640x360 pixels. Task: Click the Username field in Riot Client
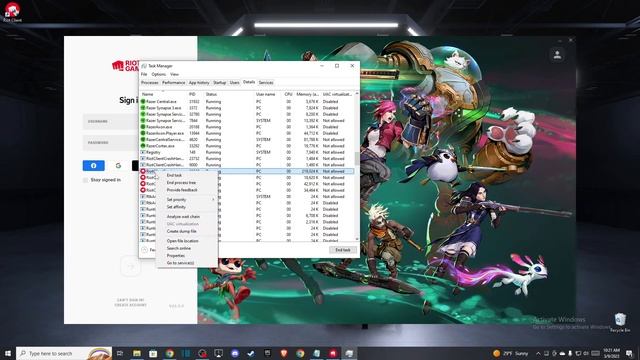[x=111, y=122]
